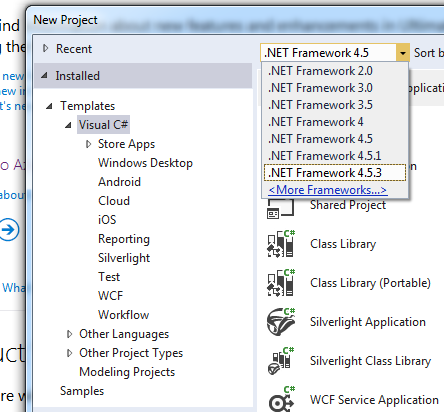Image resolution: width=444 pixels, height=412 pixels.
Task: Select the Silverlight Application template name
Action: (368, 322)
